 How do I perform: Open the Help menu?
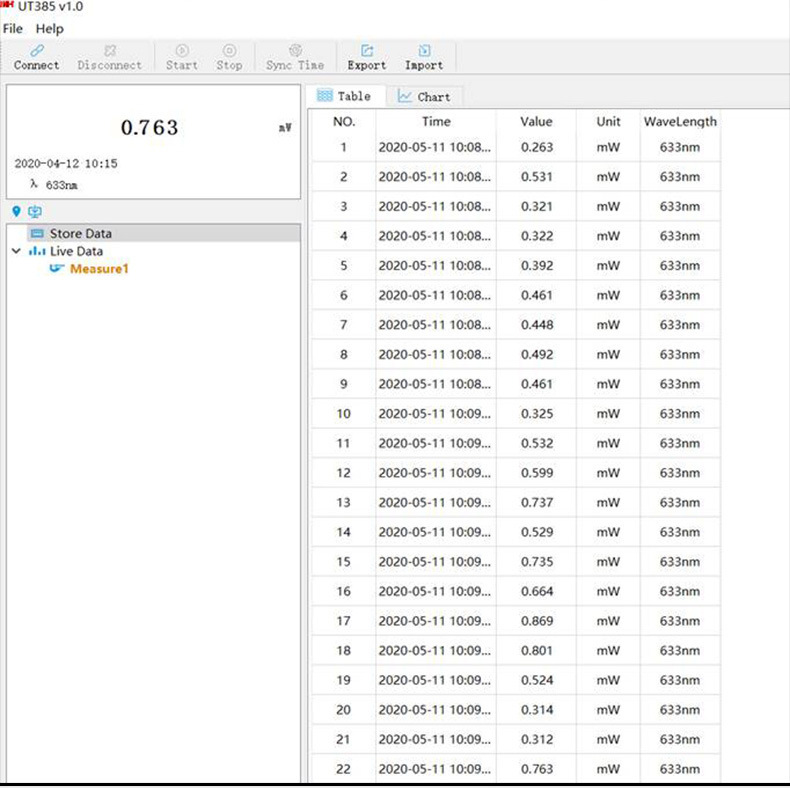click(49, 29)
